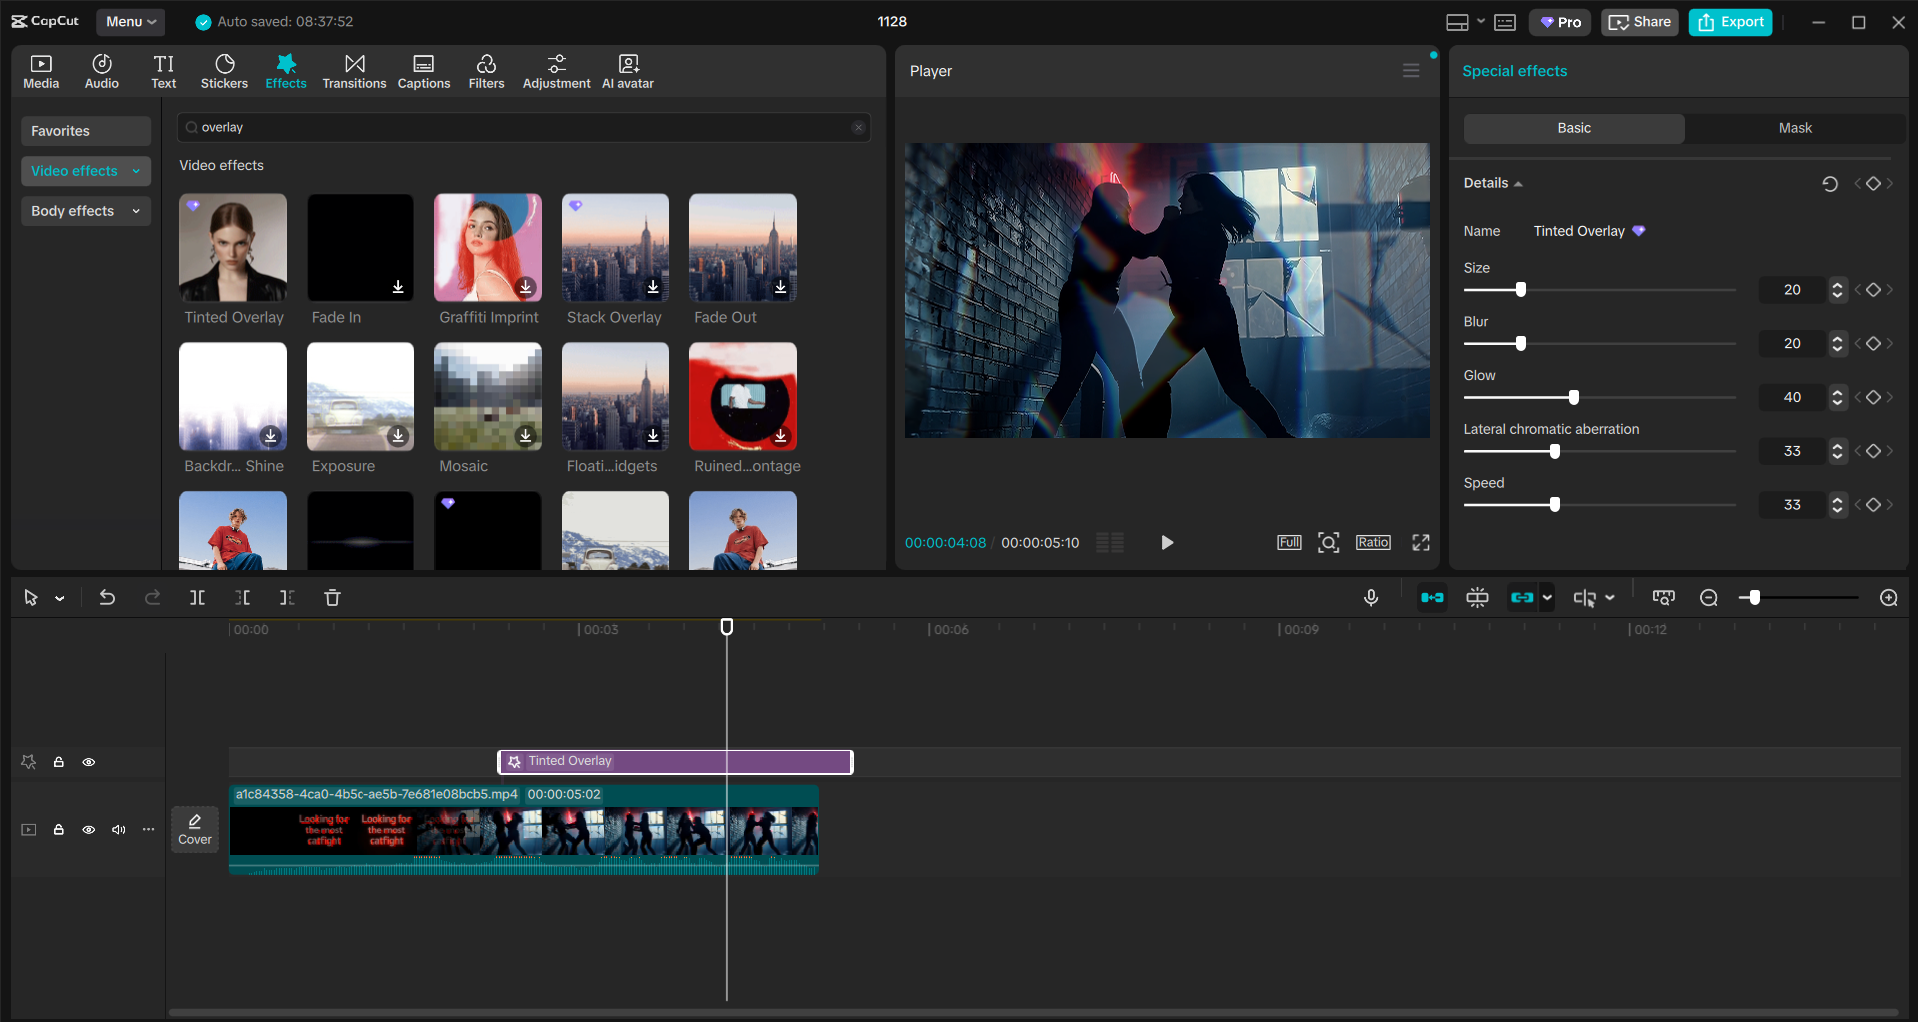Collapse the Video effects category
Screen dimensions: 1918x1022
[x=137, y=171]
